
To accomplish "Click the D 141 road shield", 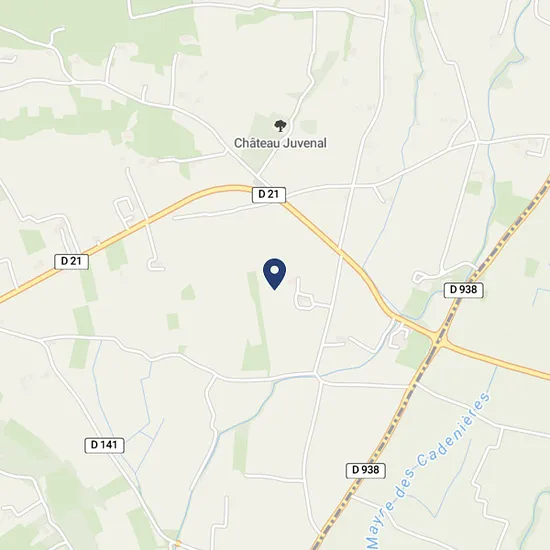I will [105, 445].
